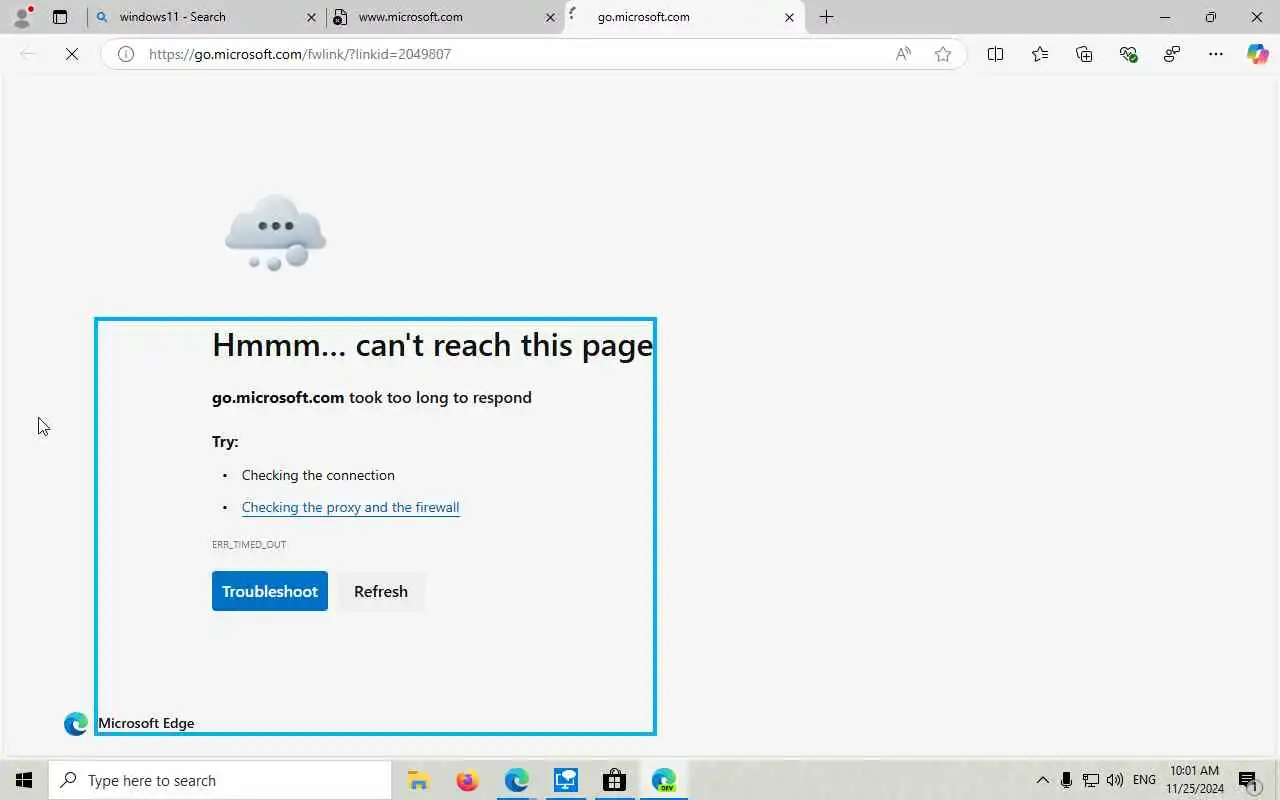Image resolution: width=1280 pixels, height=800 pixels.
Task: Click the Troubleshoot button
Action: pos(270,591)
